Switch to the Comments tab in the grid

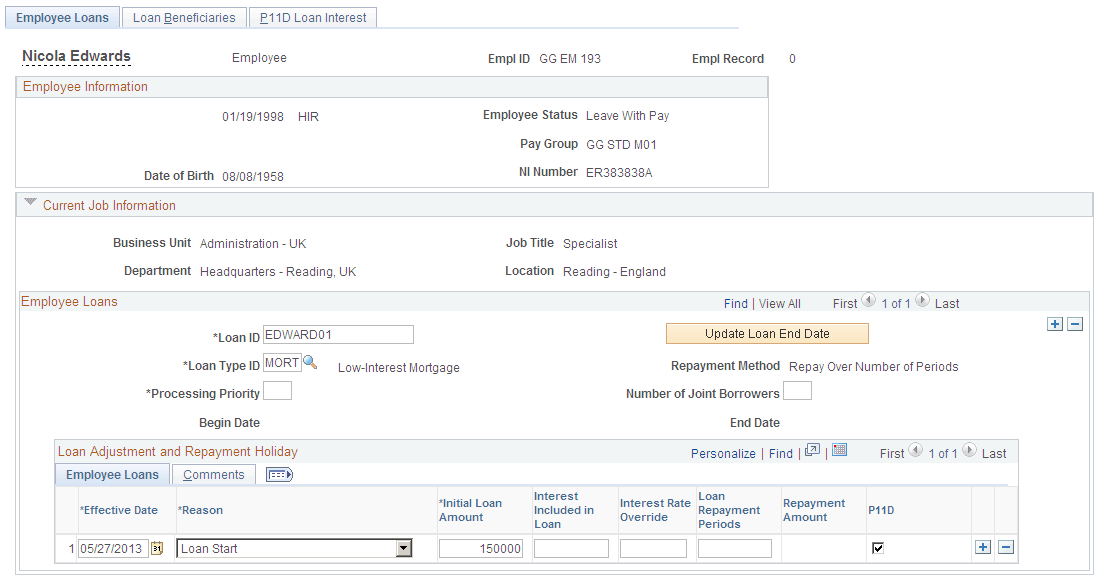pos(213,474)
